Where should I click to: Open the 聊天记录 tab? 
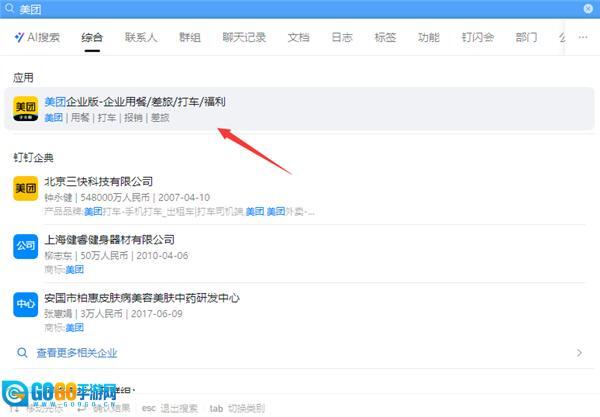coord(244,38)
